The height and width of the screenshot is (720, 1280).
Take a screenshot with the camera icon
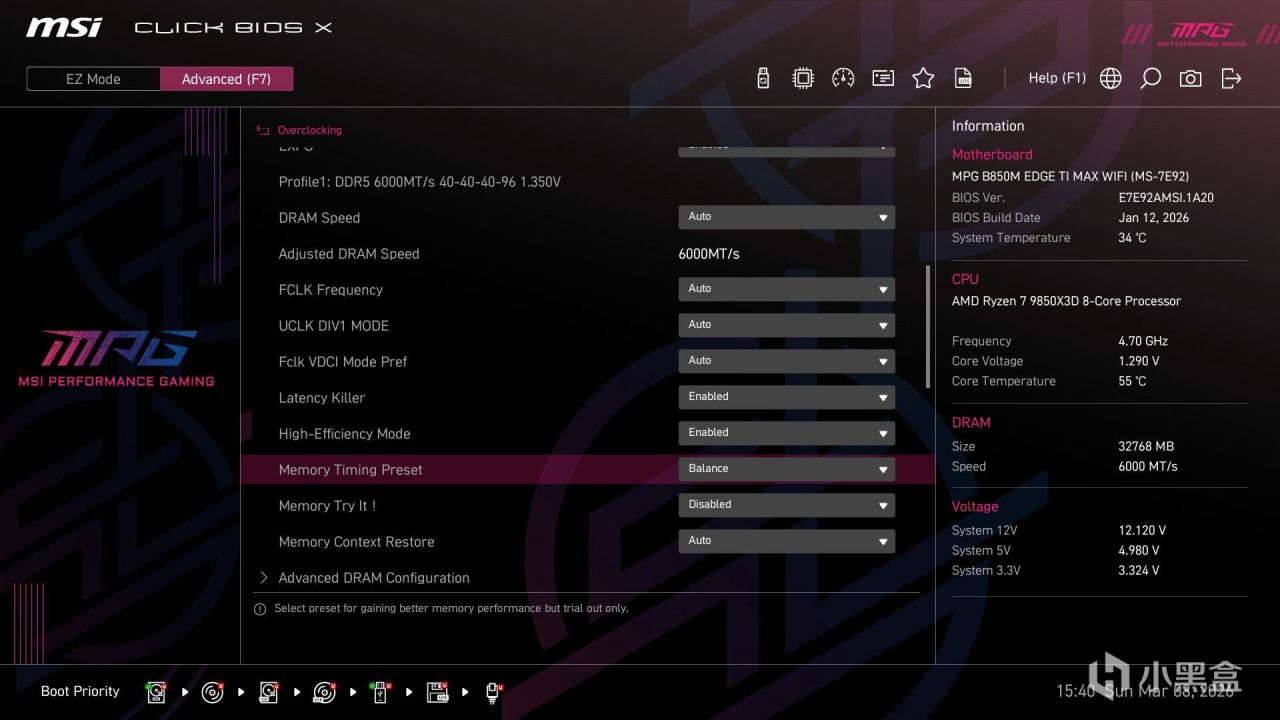coord(1191,78)
